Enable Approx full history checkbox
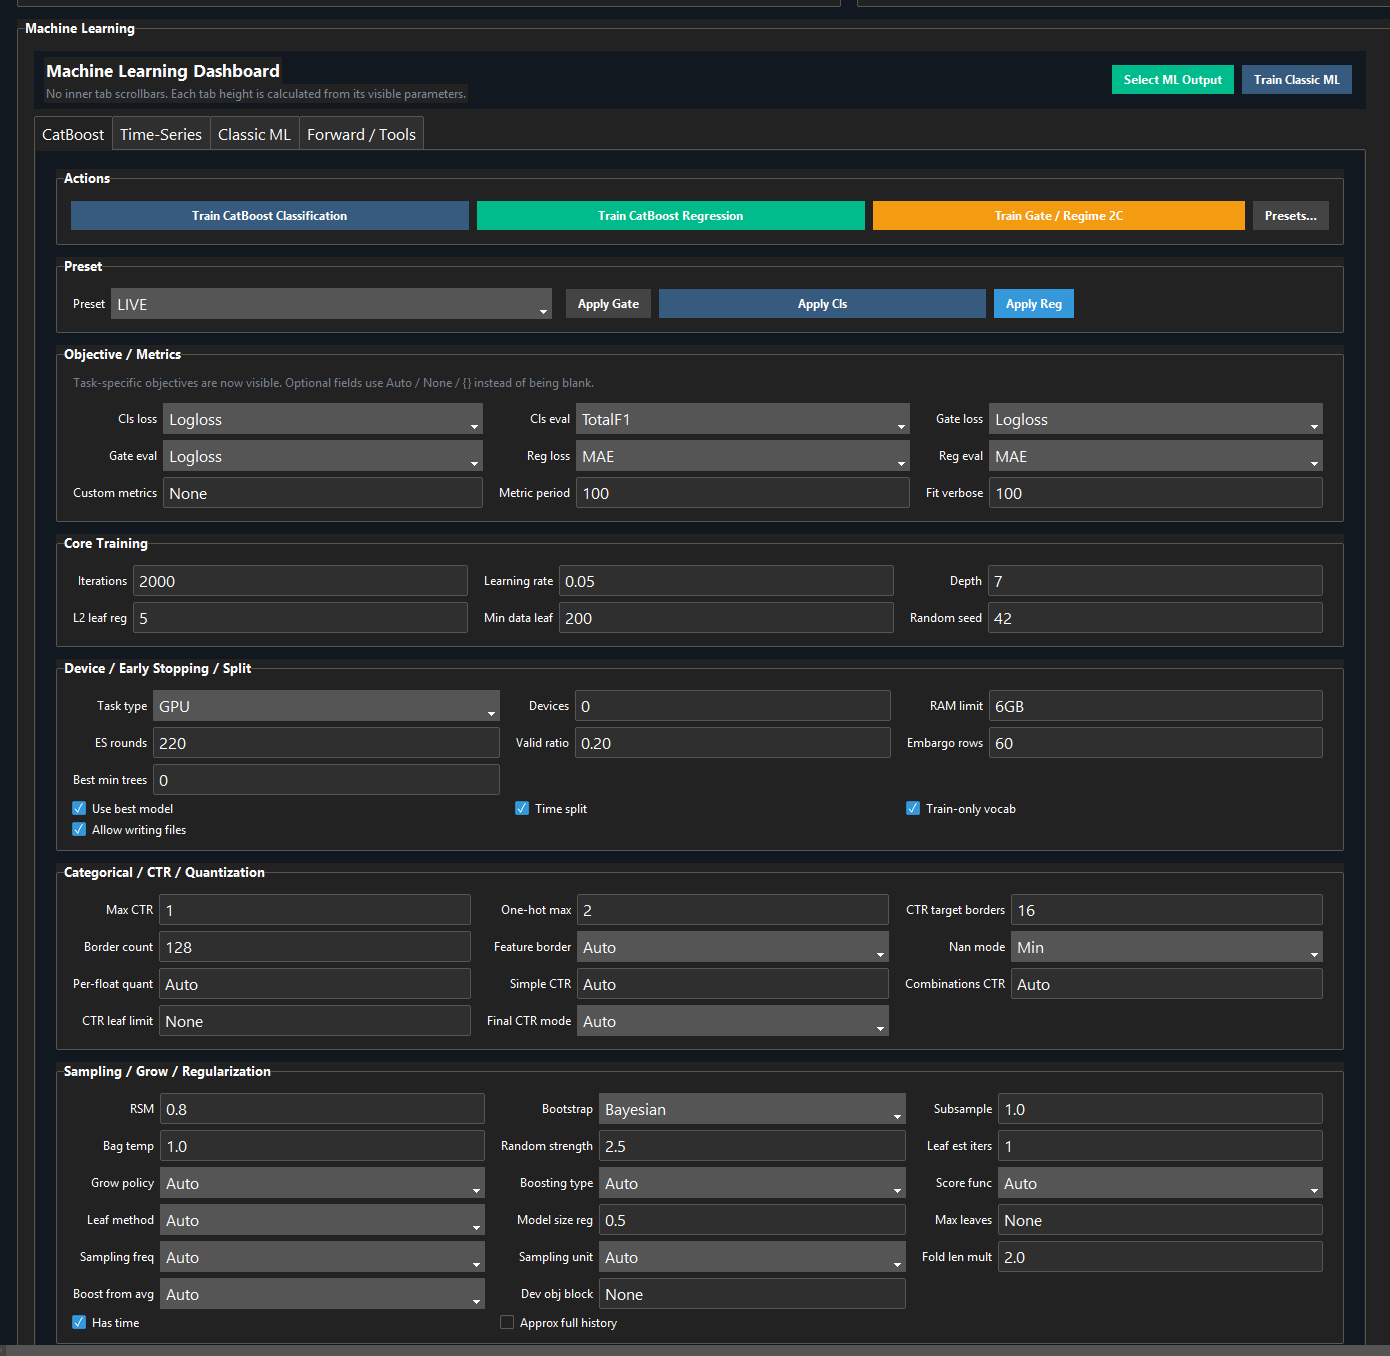1390x1356 pixels. point(507,1322)
